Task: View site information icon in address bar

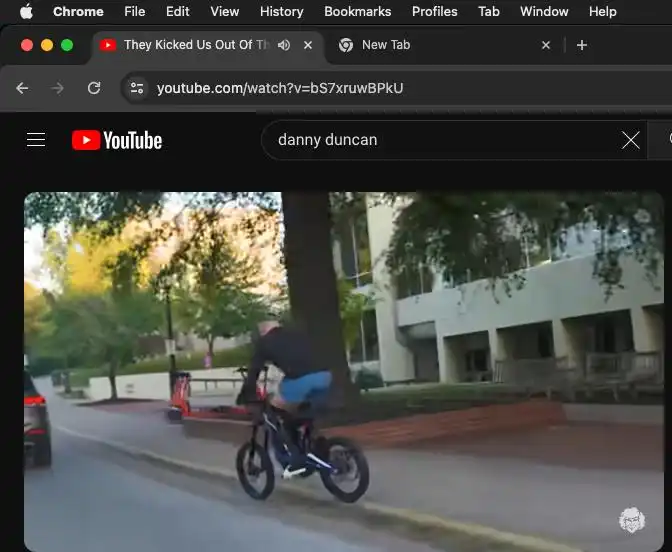Action: click(137, 88)
